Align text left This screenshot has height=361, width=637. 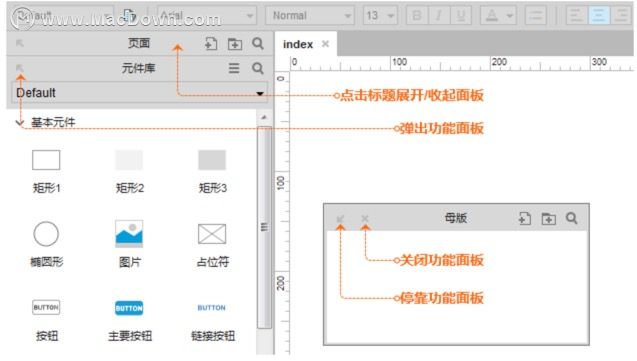tap(576, 15)
